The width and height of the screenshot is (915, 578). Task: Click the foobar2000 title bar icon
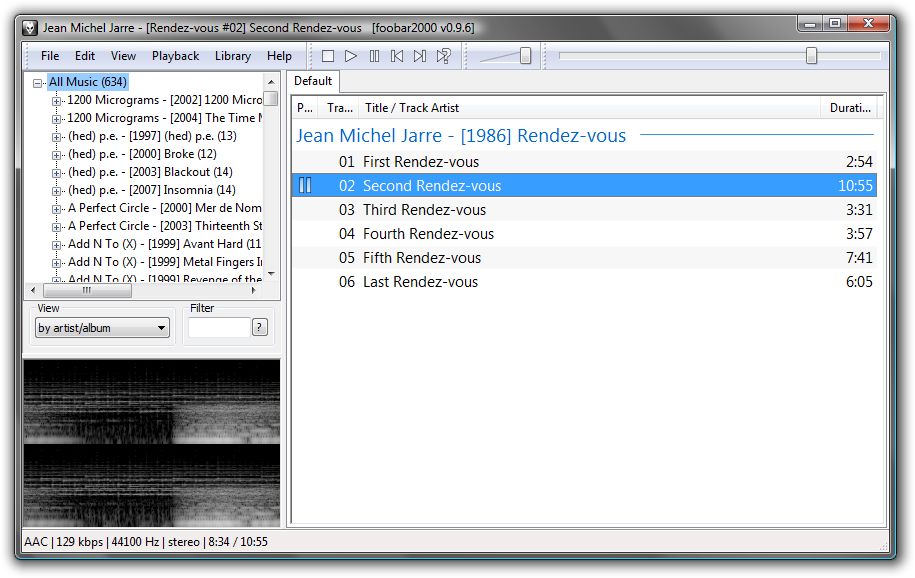[x=30, y=27]
